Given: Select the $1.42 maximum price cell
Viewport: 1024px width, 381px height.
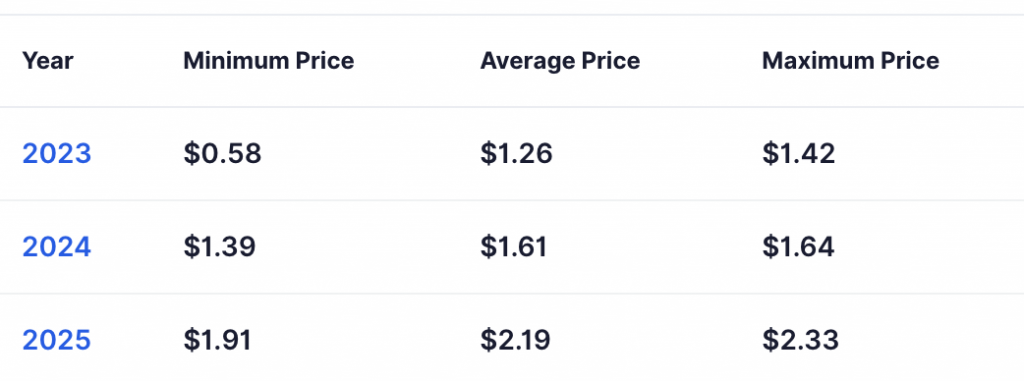Looking at the screenshot, I should click(799, 154).
